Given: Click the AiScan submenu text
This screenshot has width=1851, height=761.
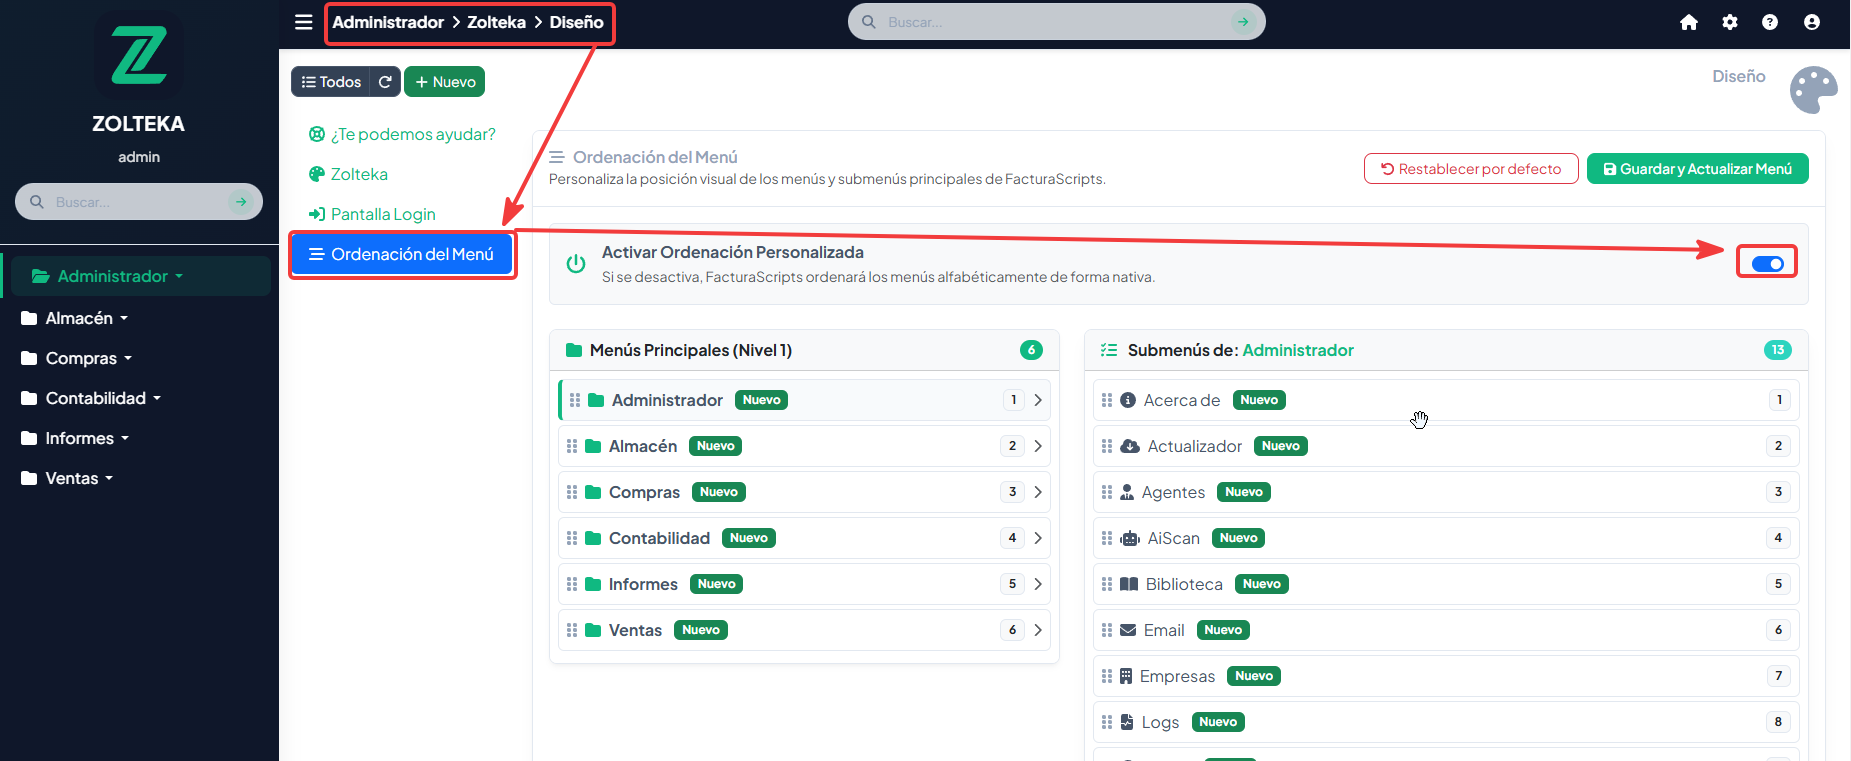Looking at the screenshot, I should point(1174,538).
